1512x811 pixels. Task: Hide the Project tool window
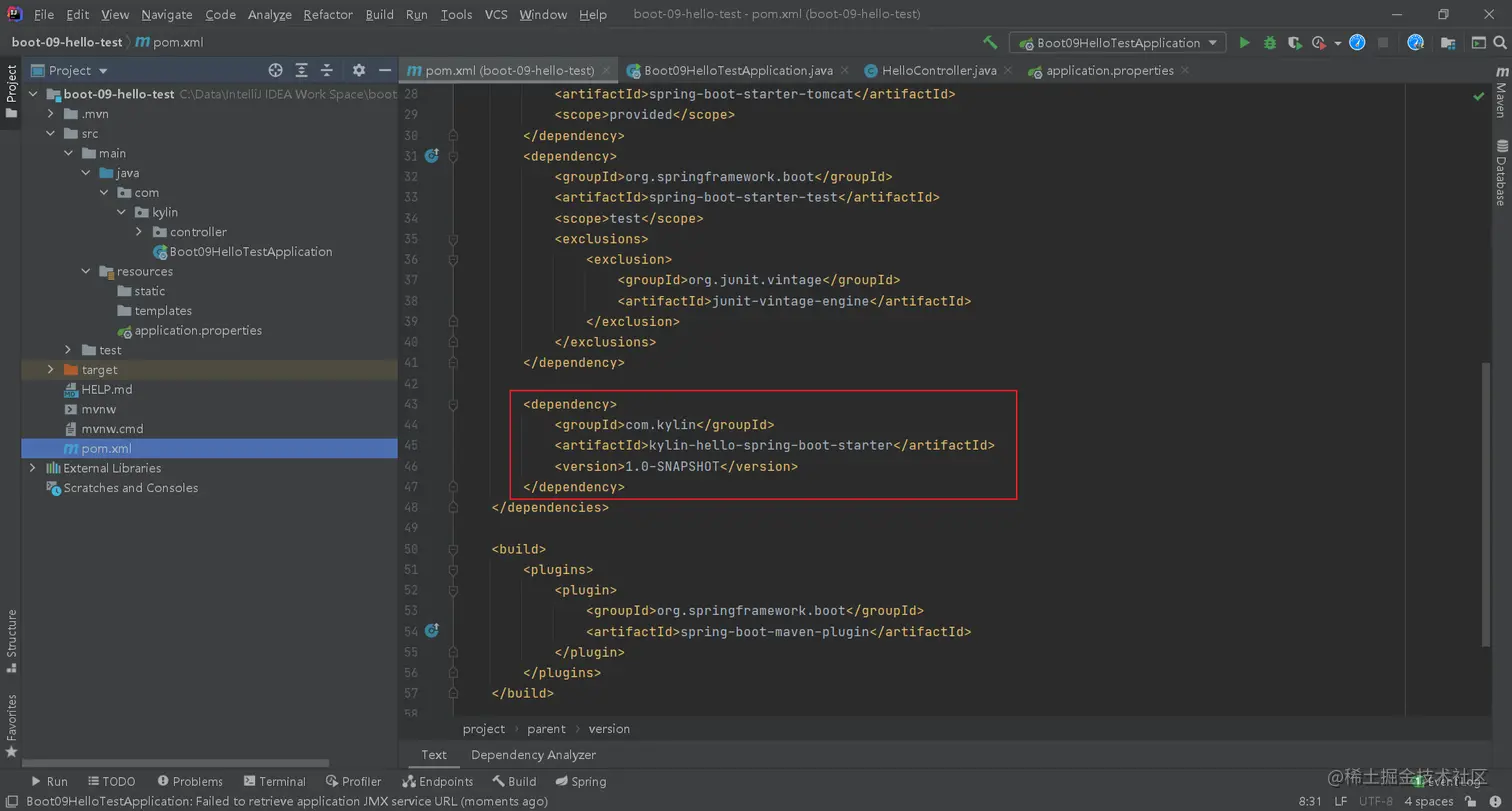coord(384,70)
